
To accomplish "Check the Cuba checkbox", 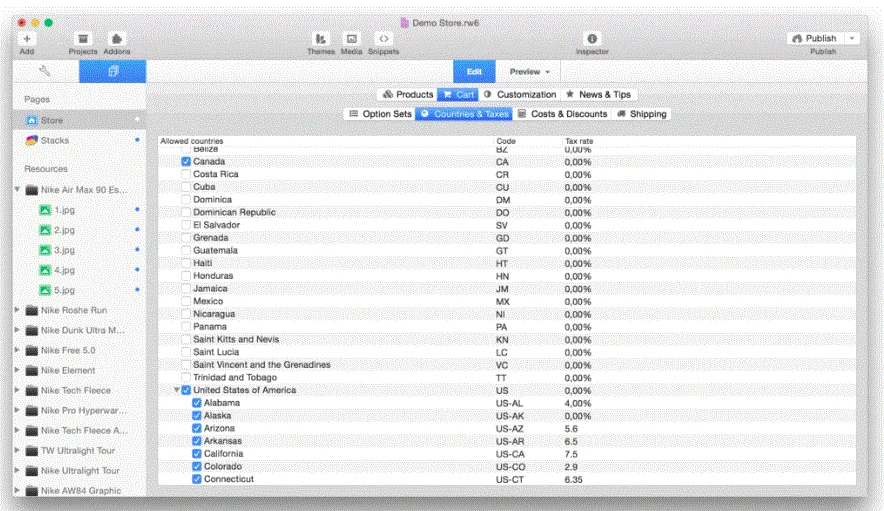I will [185, 187].
